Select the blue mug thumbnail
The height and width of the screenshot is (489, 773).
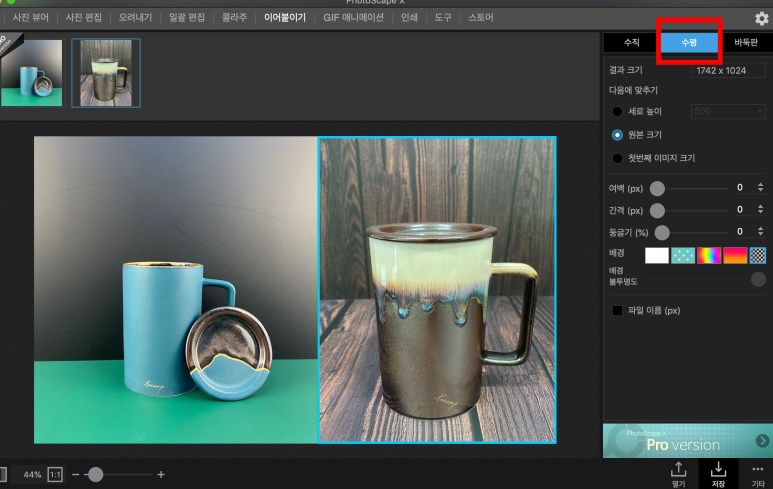[x=32, y=73]
